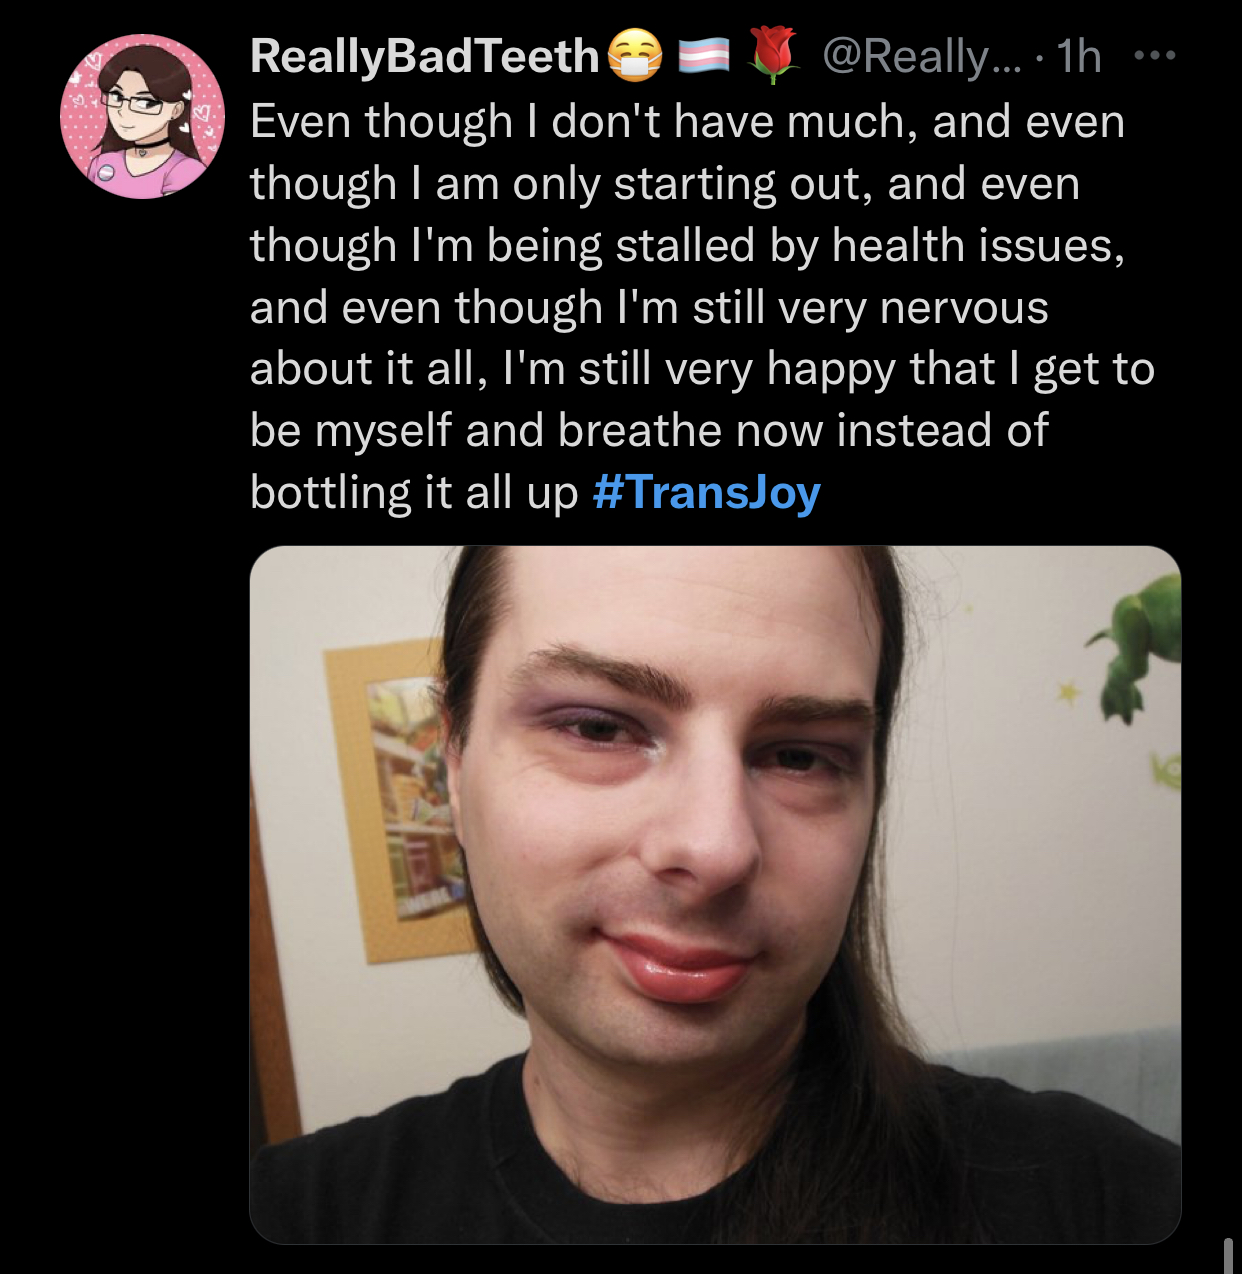Click the first line "Even though I don't"

point(456,122)
